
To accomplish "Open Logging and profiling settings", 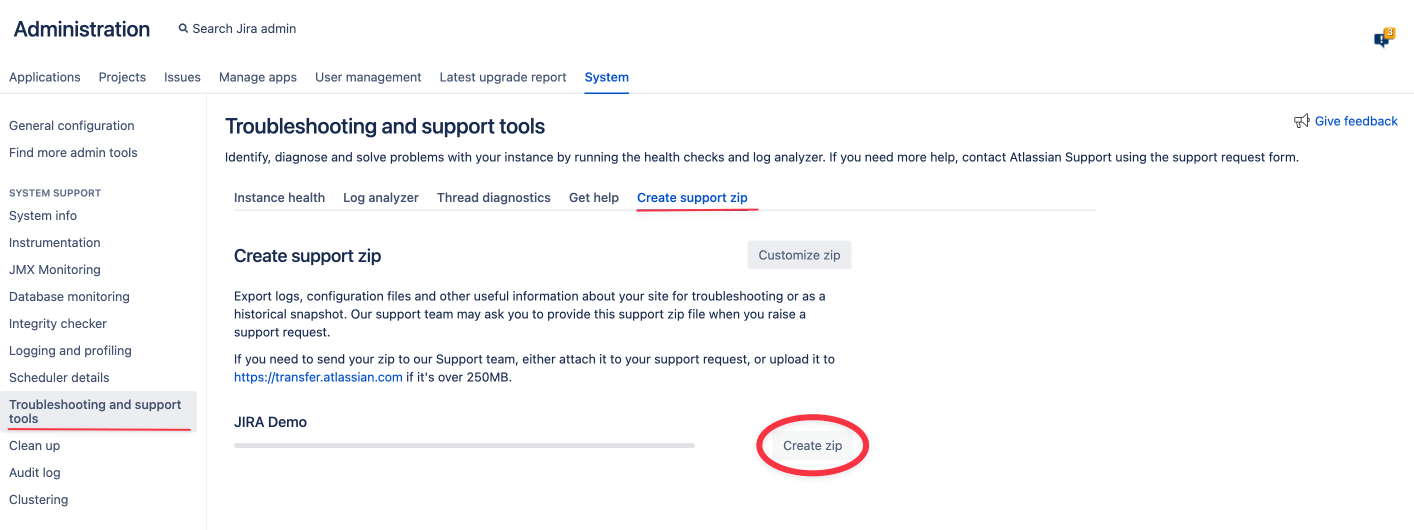I will pos(70,351).
